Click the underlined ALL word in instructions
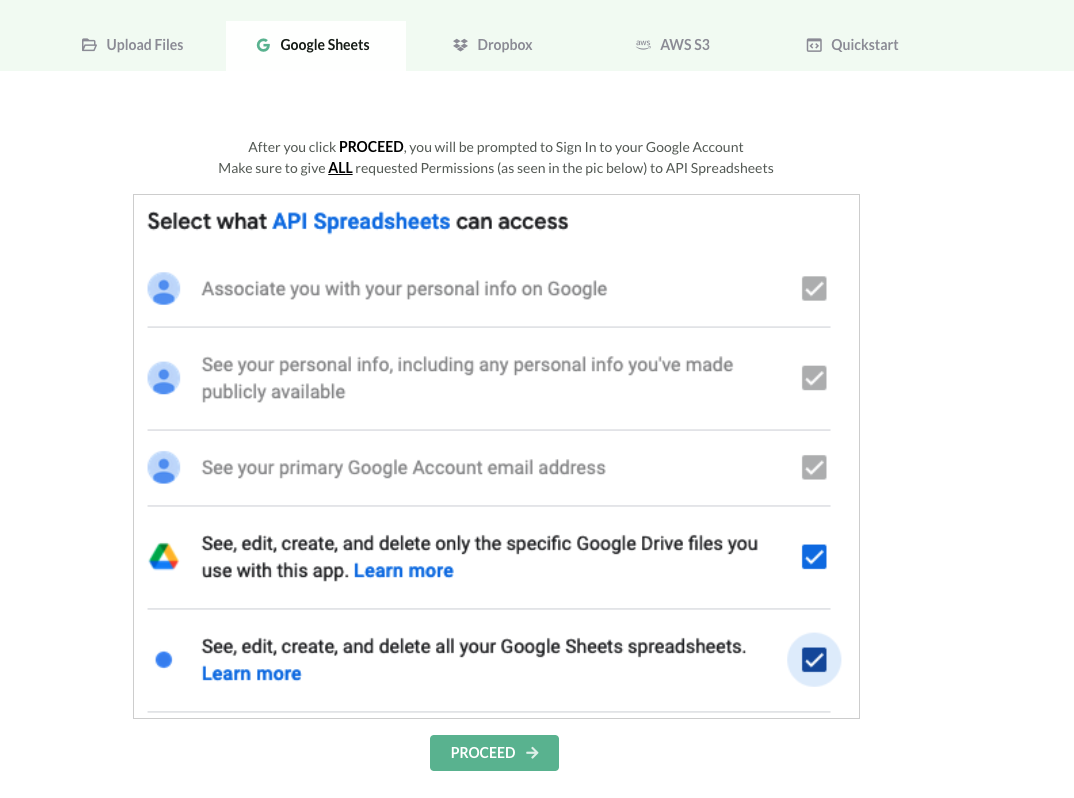 (x=340, y=169)
